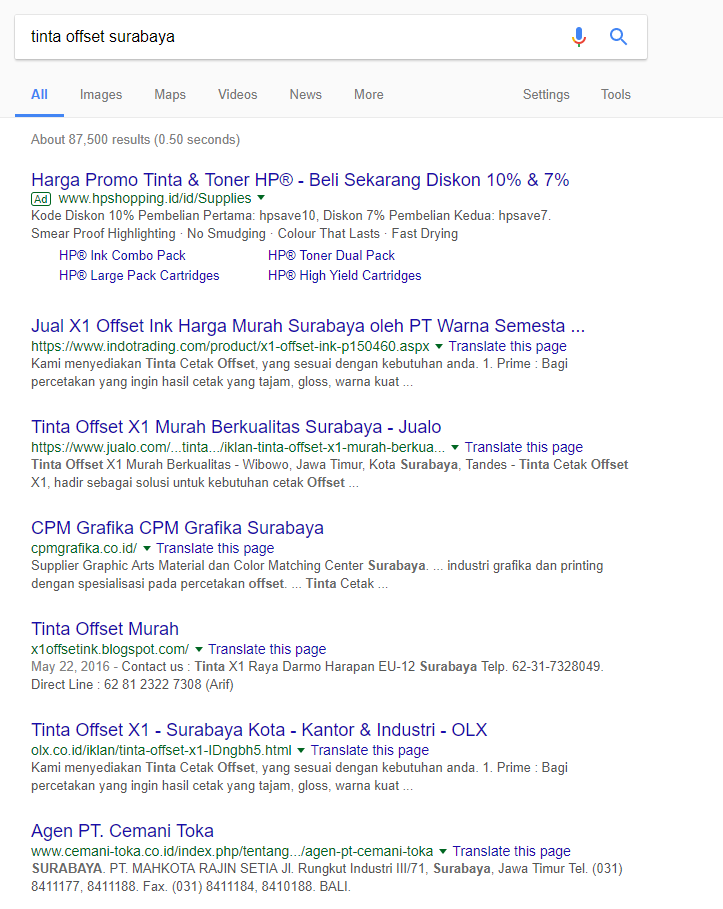This screenshot has height=909, width=723.
Task: Open the Jual X1 Offset Ink result
Action: point(308,326)
